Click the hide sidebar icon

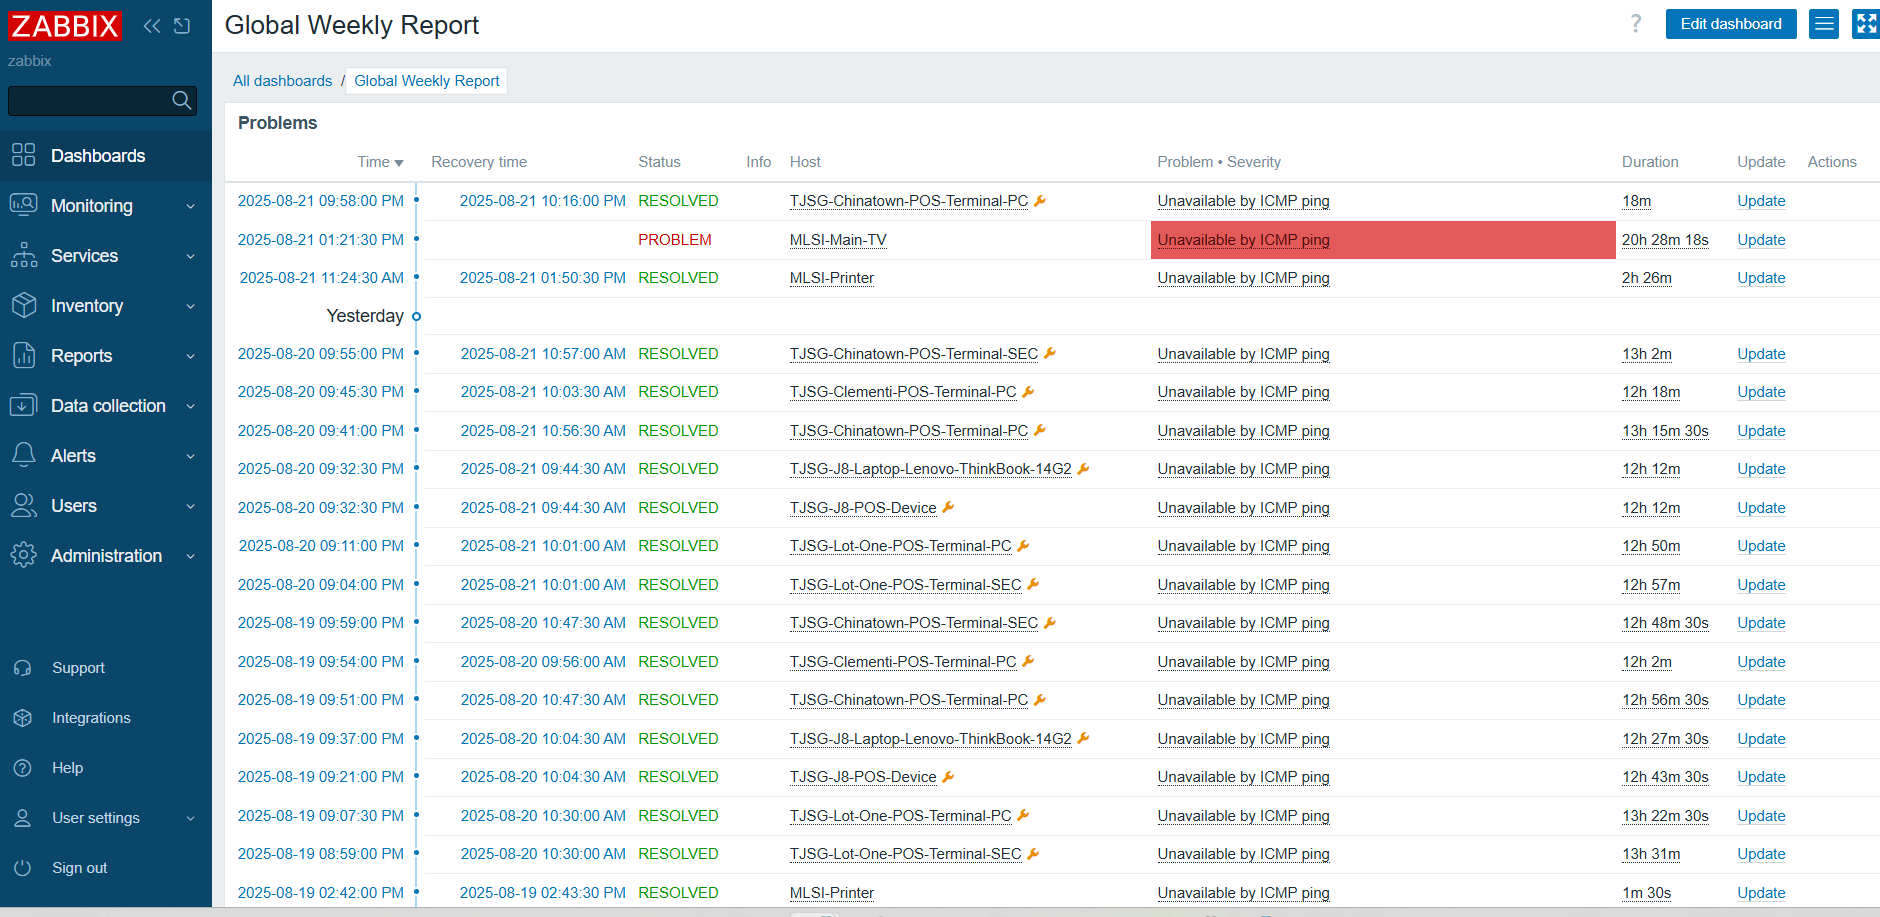(182, 26)
